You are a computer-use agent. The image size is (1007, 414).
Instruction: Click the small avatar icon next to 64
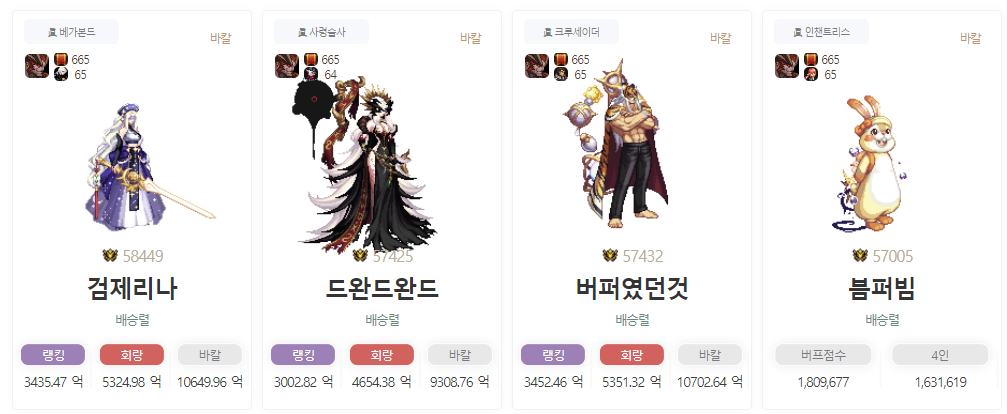(311, 74)
